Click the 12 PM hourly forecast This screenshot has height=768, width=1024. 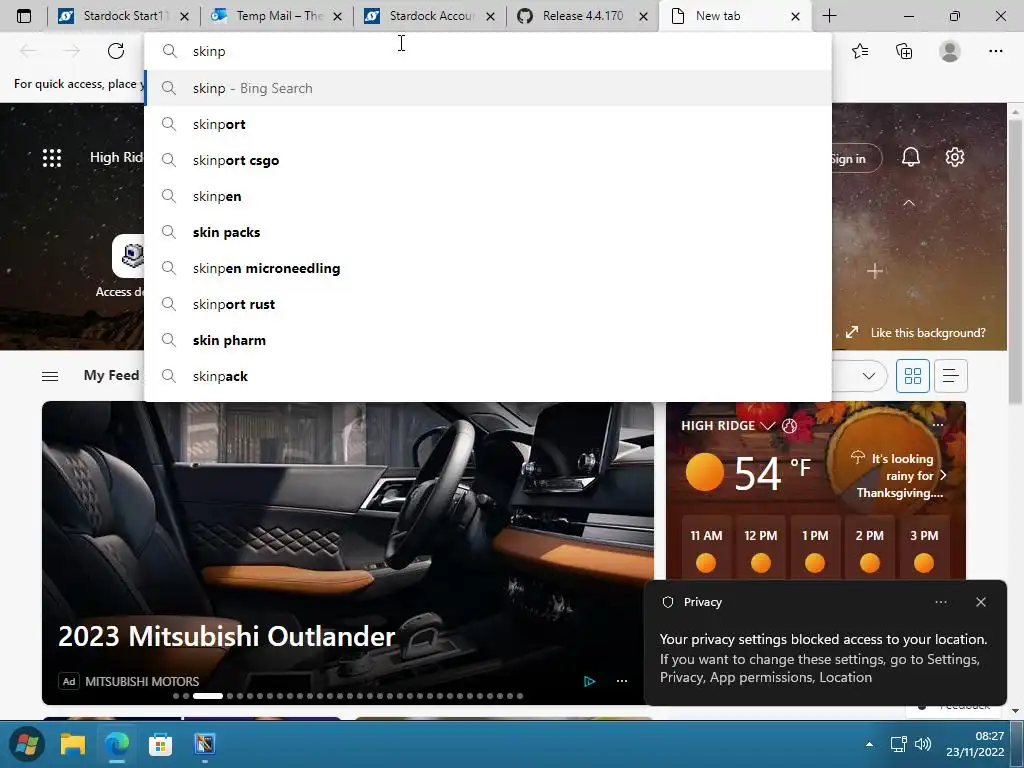760,547
